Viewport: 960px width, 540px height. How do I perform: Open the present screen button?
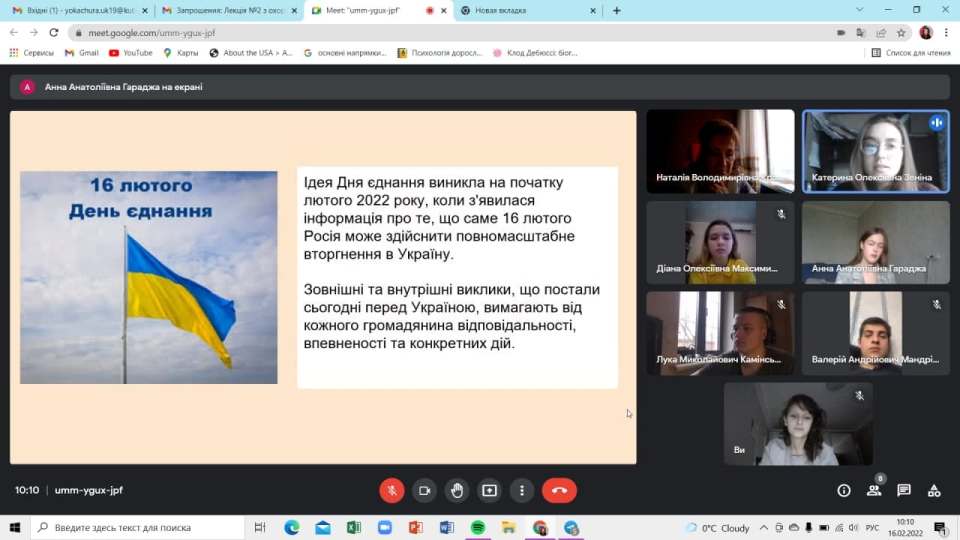click(x=489, y=490)
